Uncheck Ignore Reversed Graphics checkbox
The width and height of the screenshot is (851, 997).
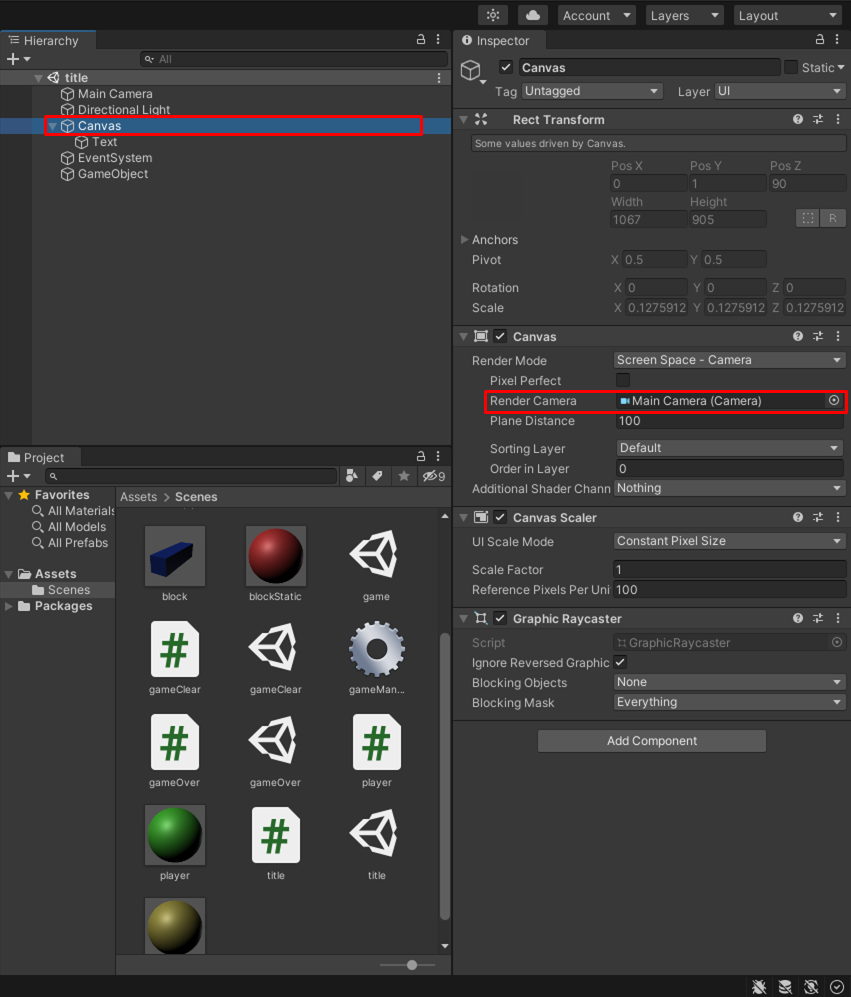[x=621, y=662]
